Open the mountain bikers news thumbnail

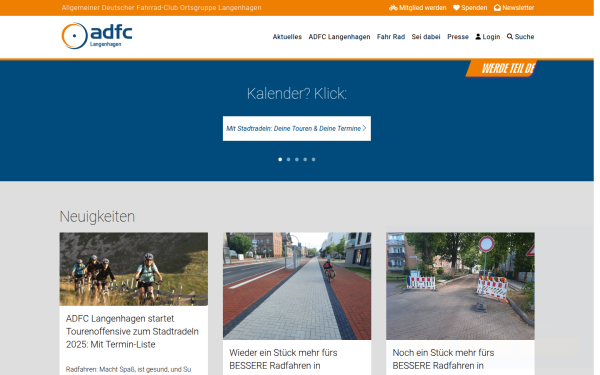point(134,269)
